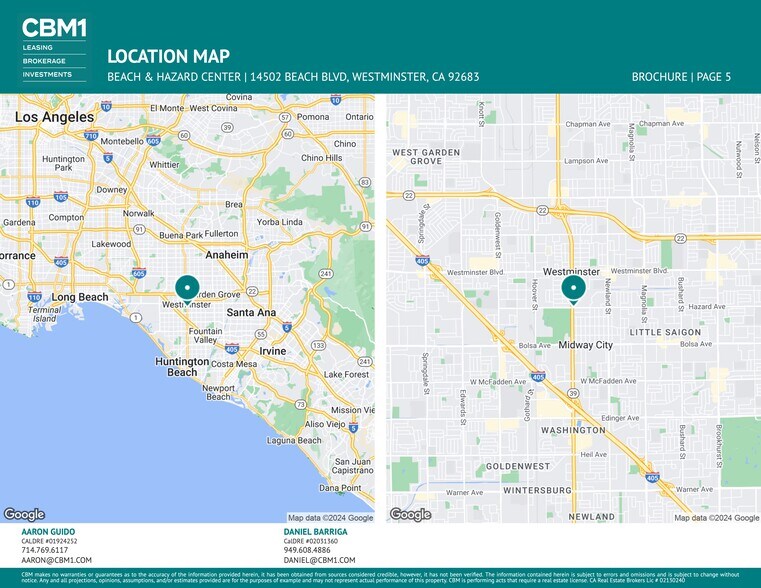Select the Midway City label on the right map
The image size is (761, 588).
click(585, 345)
